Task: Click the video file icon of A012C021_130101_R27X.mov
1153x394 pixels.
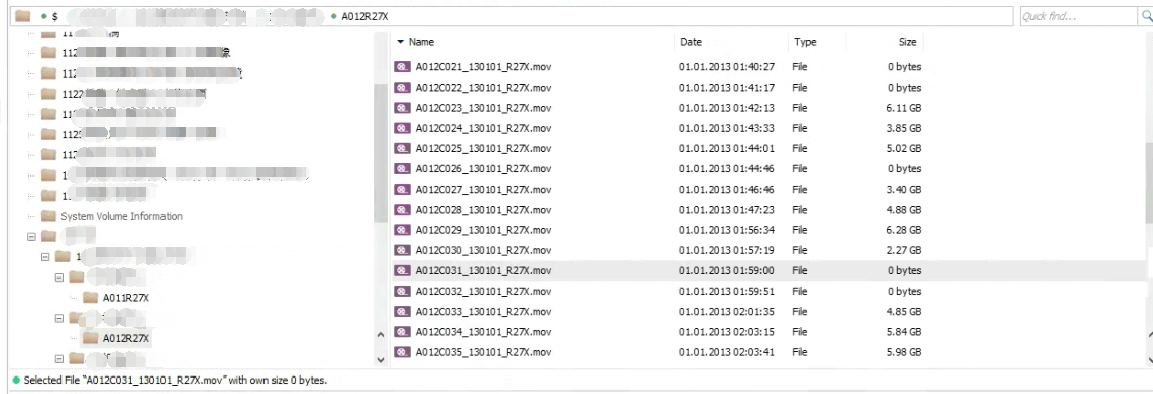Action: [x=401, y=67]
